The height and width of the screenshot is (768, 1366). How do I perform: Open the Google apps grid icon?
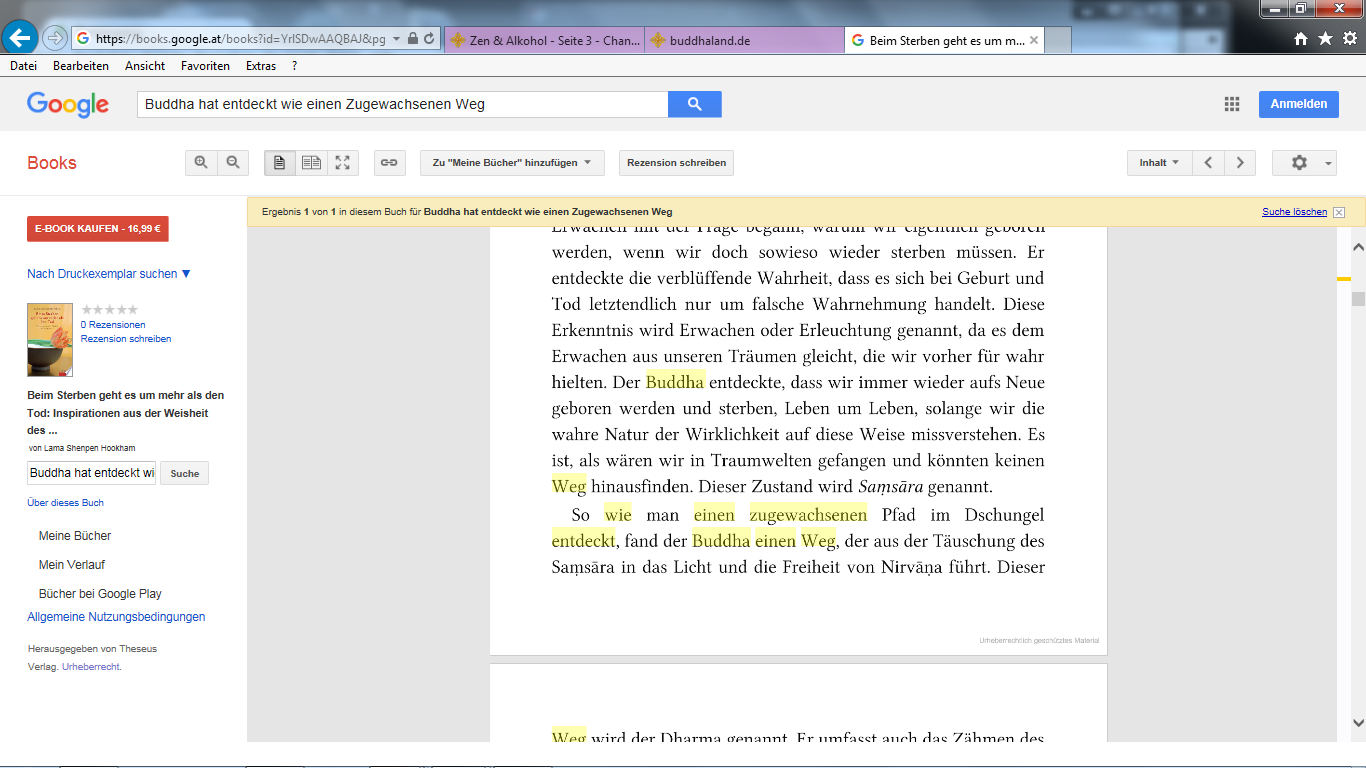tap(1232, 104)
